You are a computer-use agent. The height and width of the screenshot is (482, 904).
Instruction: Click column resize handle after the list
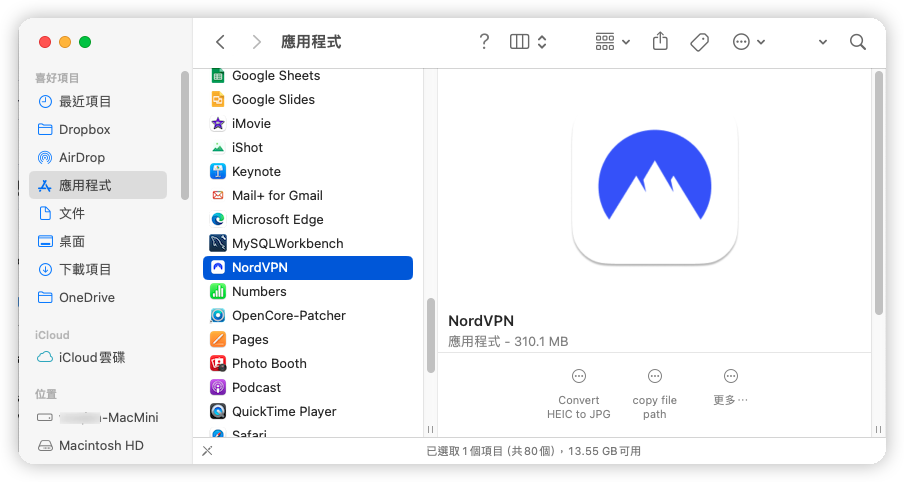(430, 430)
